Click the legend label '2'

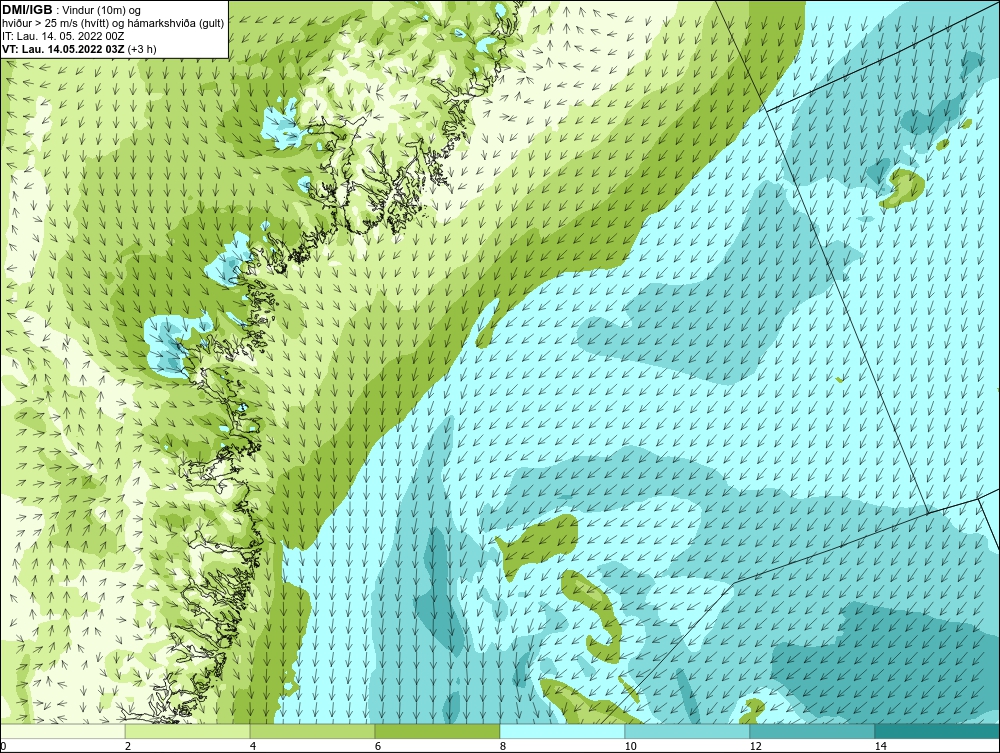[128, 746]
